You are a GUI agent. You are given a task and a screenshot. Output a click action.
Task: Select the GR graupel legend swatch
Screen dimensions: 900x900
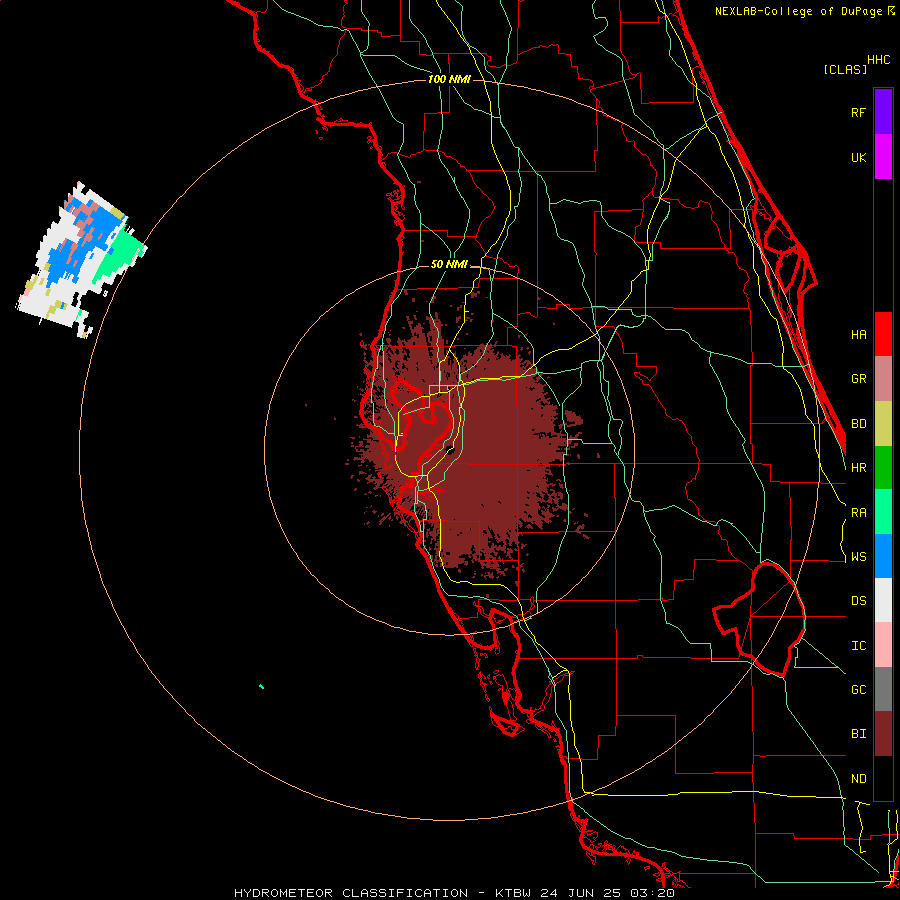[883, 379]
